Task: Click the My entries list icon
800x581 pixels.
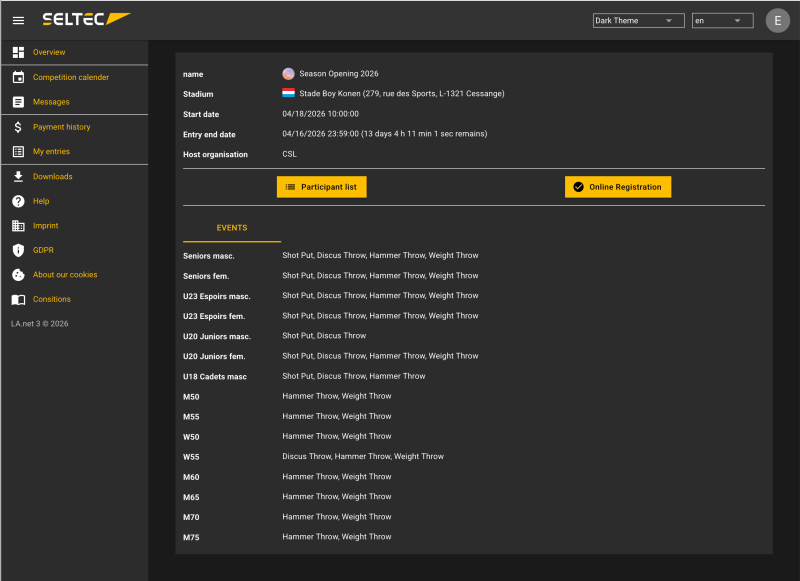Action: 18,152
